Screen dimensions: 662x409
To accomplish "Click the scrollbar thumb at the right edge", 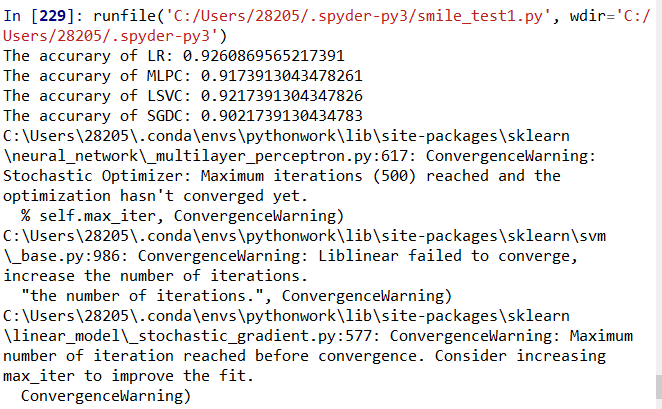I will pyautogui.click(x=659, y=387).
